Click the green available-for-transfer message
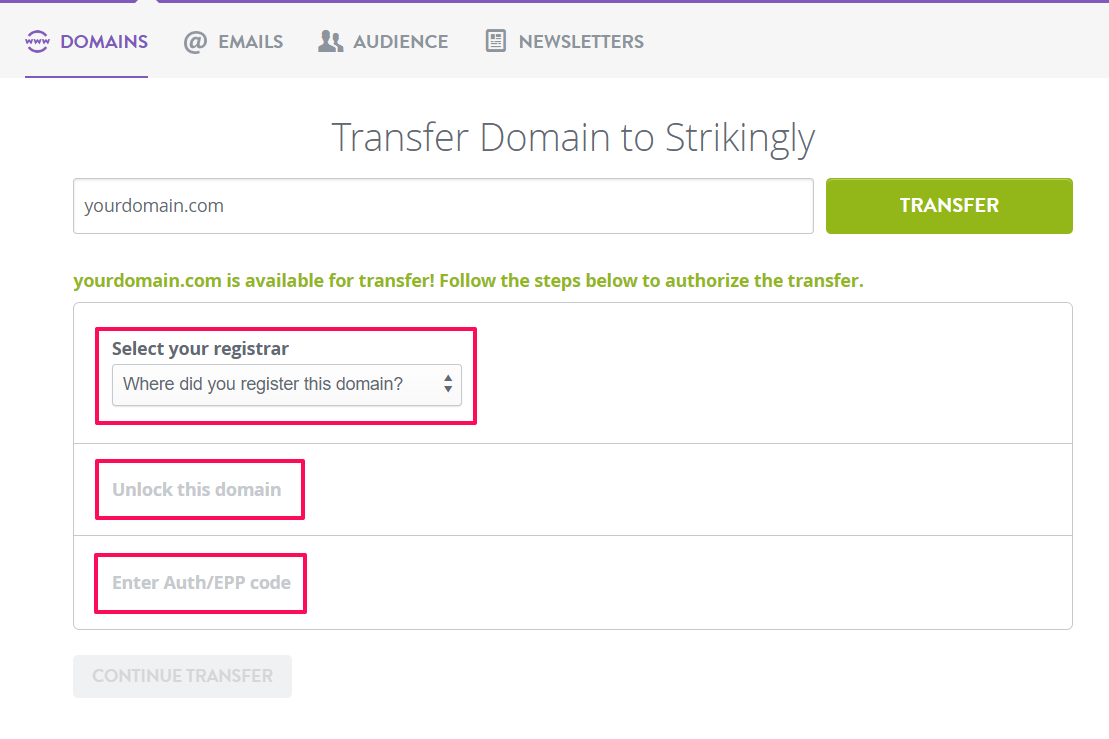 468,281
